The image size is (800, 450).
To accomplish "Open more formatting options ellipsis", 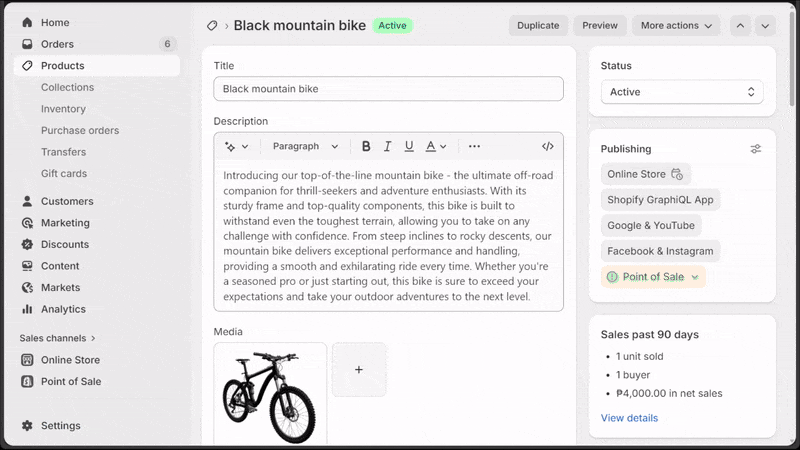I will tap(474, 146).
